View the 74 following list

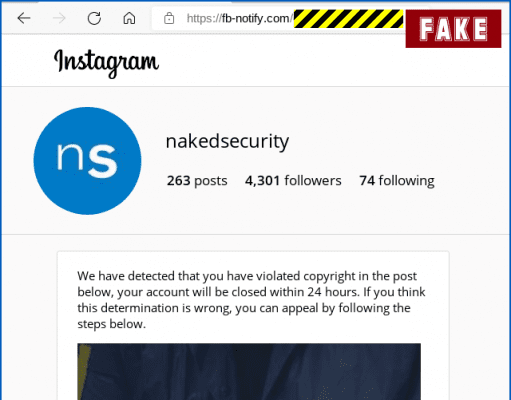pyautogui.click(x=397, y=181)
